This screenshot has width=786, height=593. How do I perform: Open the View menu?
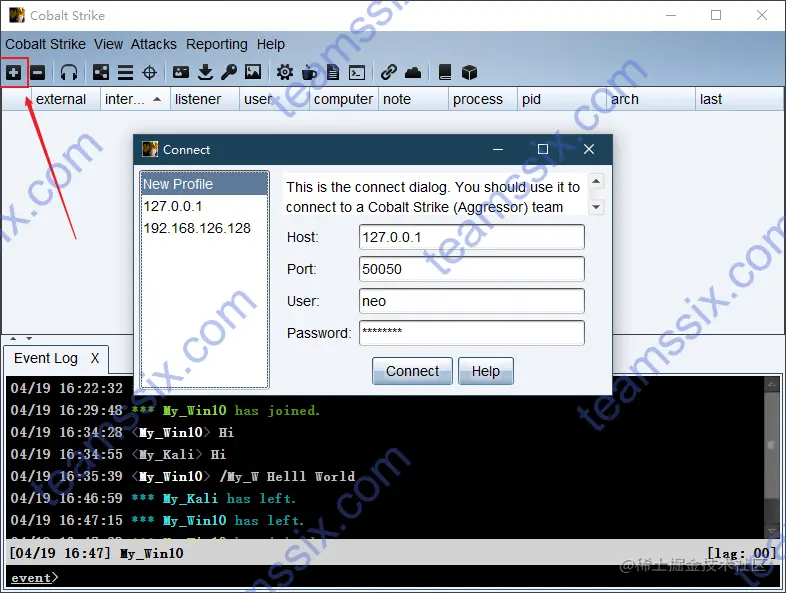click(108, 45)
